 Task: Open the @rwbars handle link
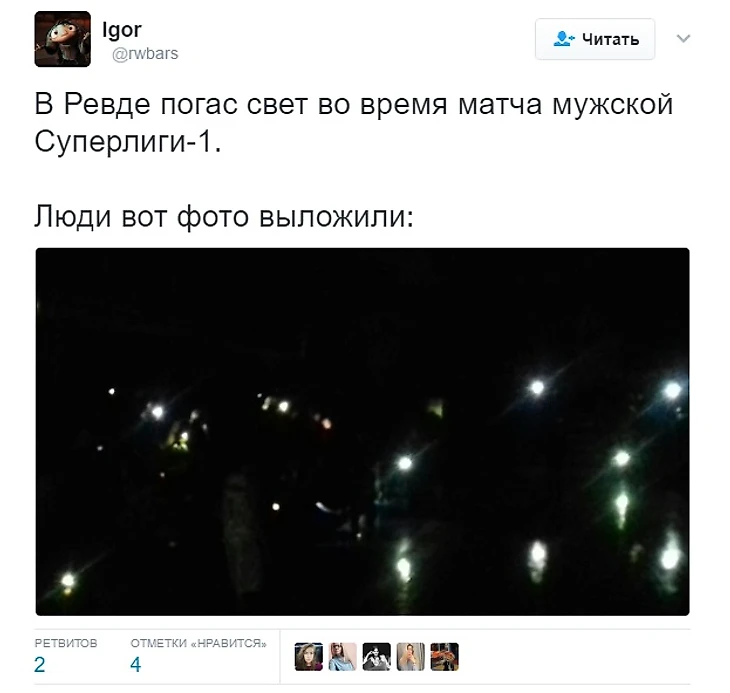(x=145, y=54)
